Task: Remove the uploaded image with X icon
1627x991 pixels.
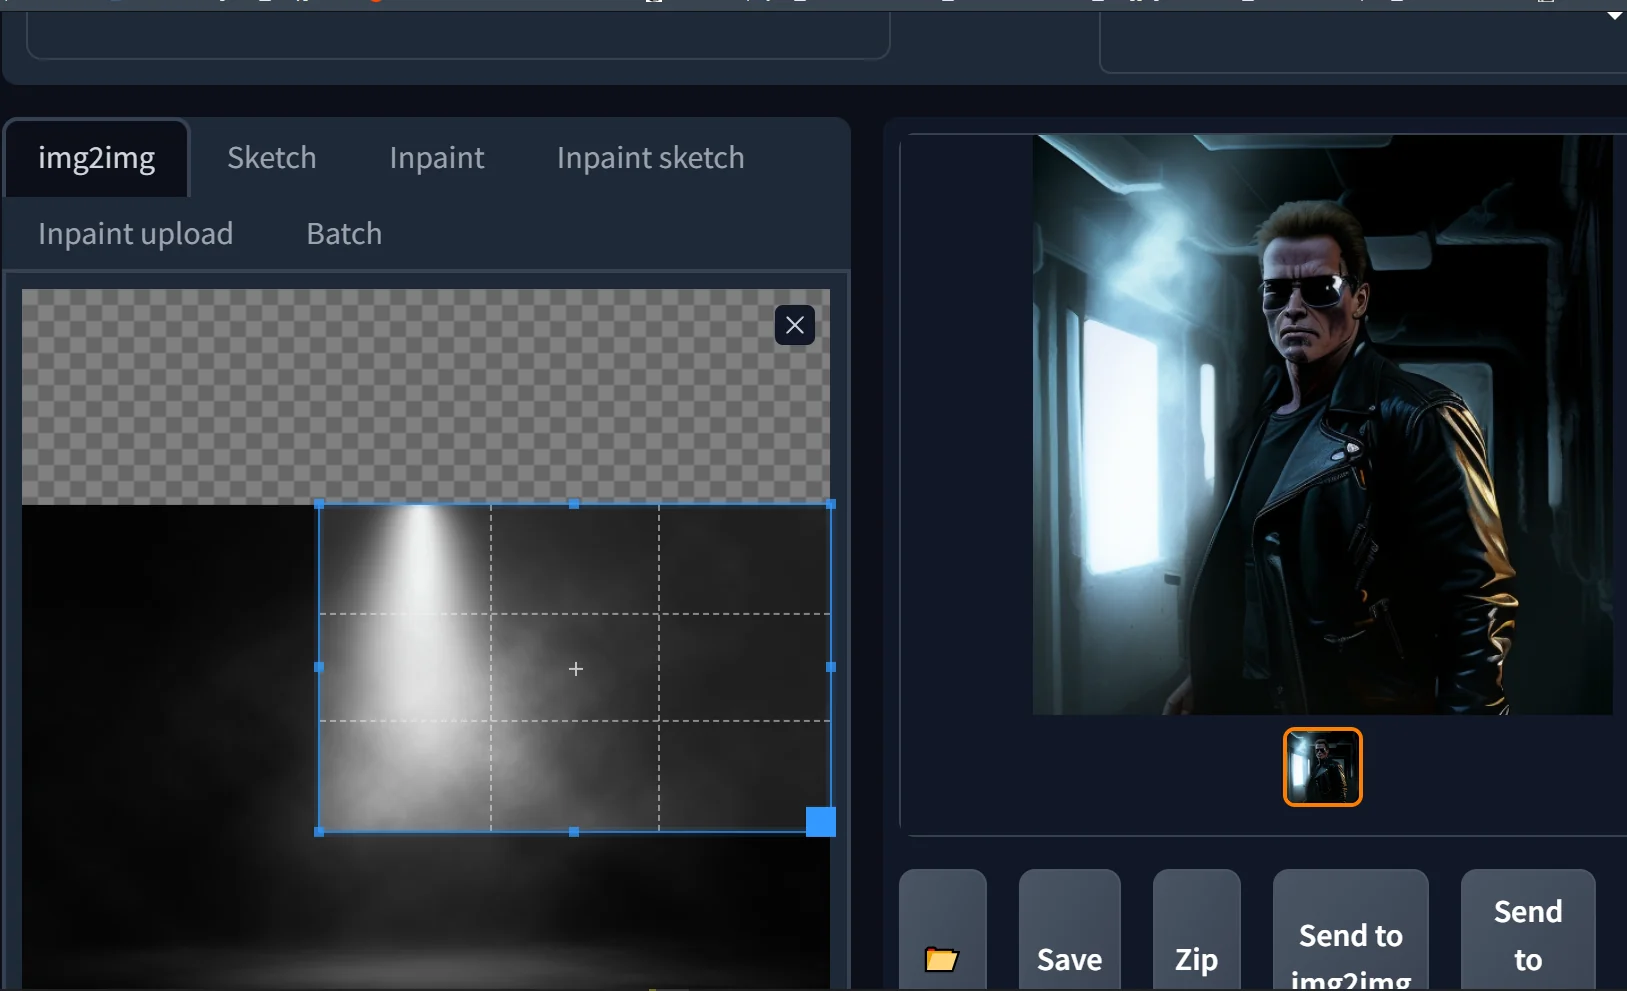Action: (795, 325)
